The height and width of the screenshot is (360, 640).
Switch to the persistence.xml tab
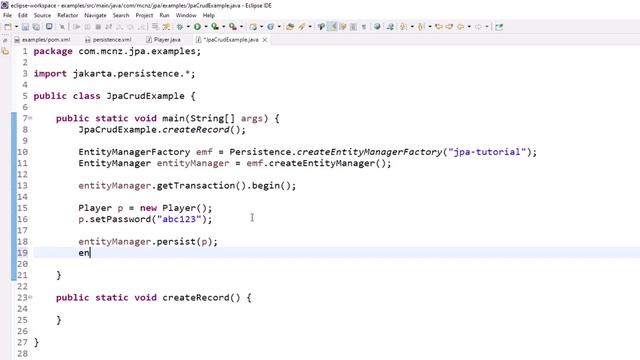click(109, 40)
